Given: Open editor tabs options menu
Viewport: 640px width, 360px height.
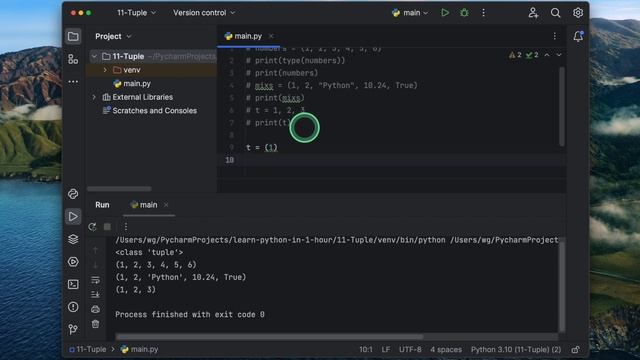Looking at the screenshot, I should coord(555,36).
